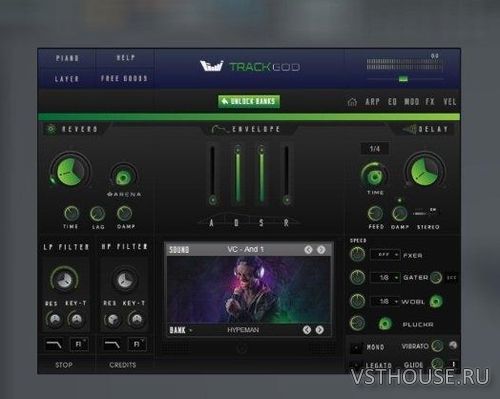Open the Wobl 1/8 rate dropdown
Viewport: 500px width, 399px height.
385,301
